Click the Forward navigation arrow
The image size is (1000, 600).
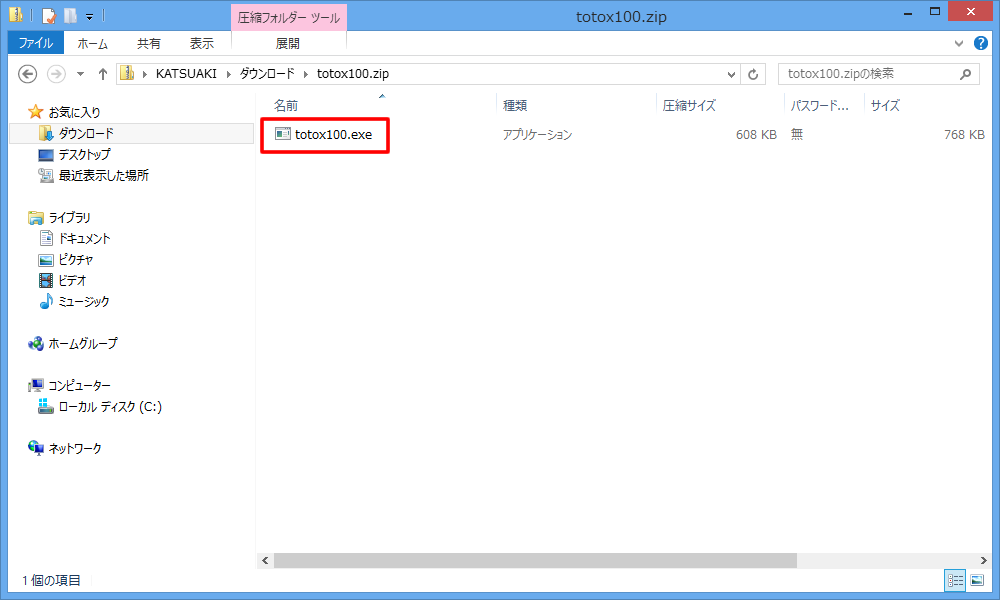57,74
